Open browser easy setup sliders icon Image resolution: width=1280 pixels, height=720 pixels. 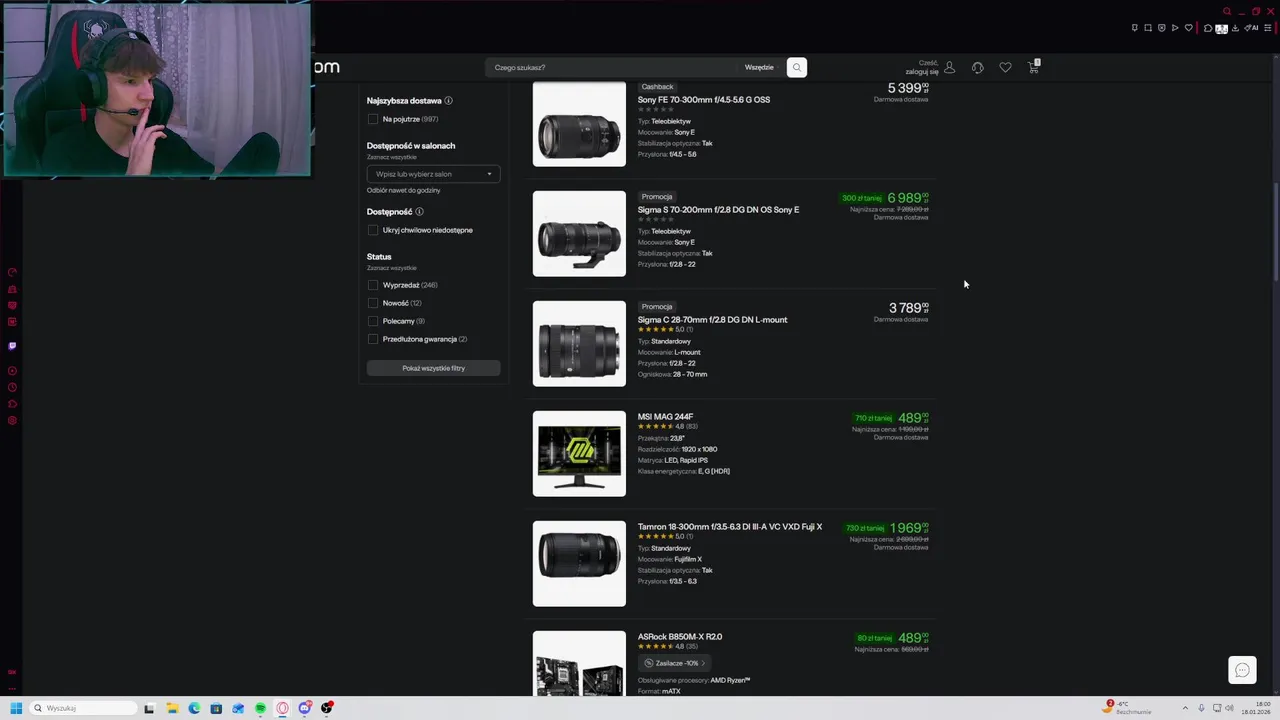(x=1268, y=28)
